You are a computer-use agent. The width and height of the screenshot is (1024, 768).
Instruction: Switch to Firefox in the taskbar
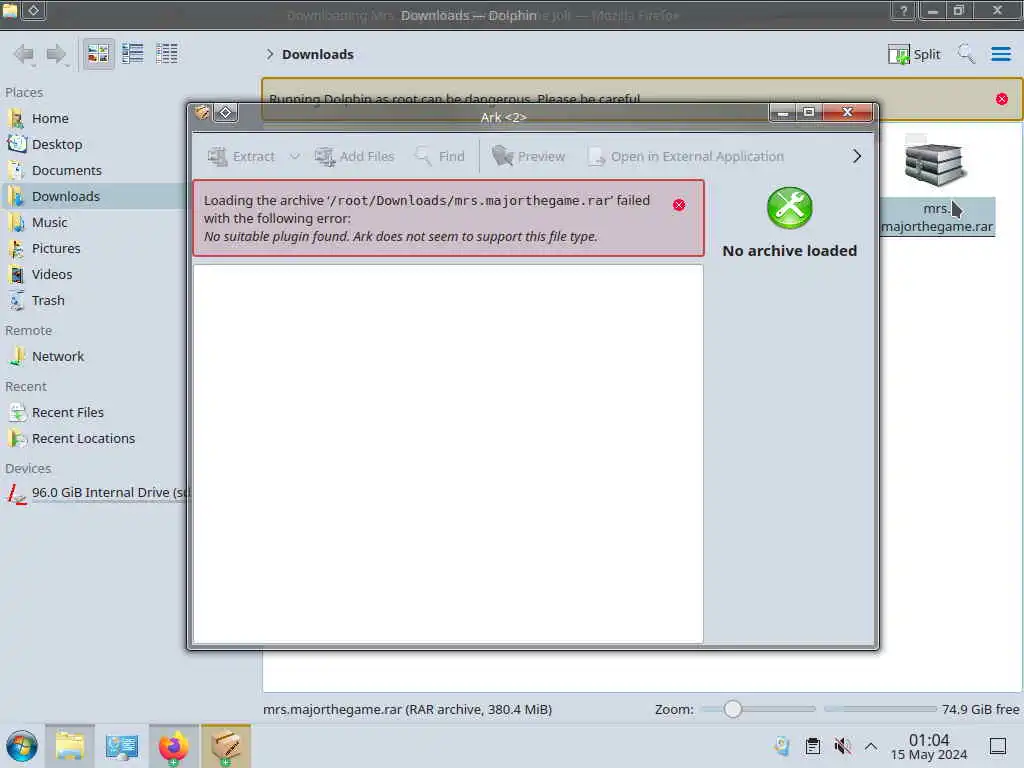[x=173, y=746]
